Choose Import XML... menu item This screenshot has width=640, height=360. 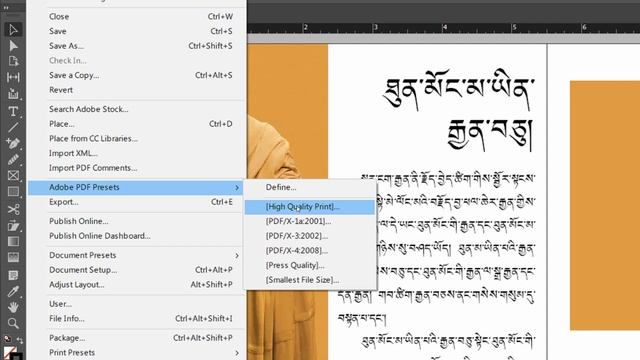[136, 153]
